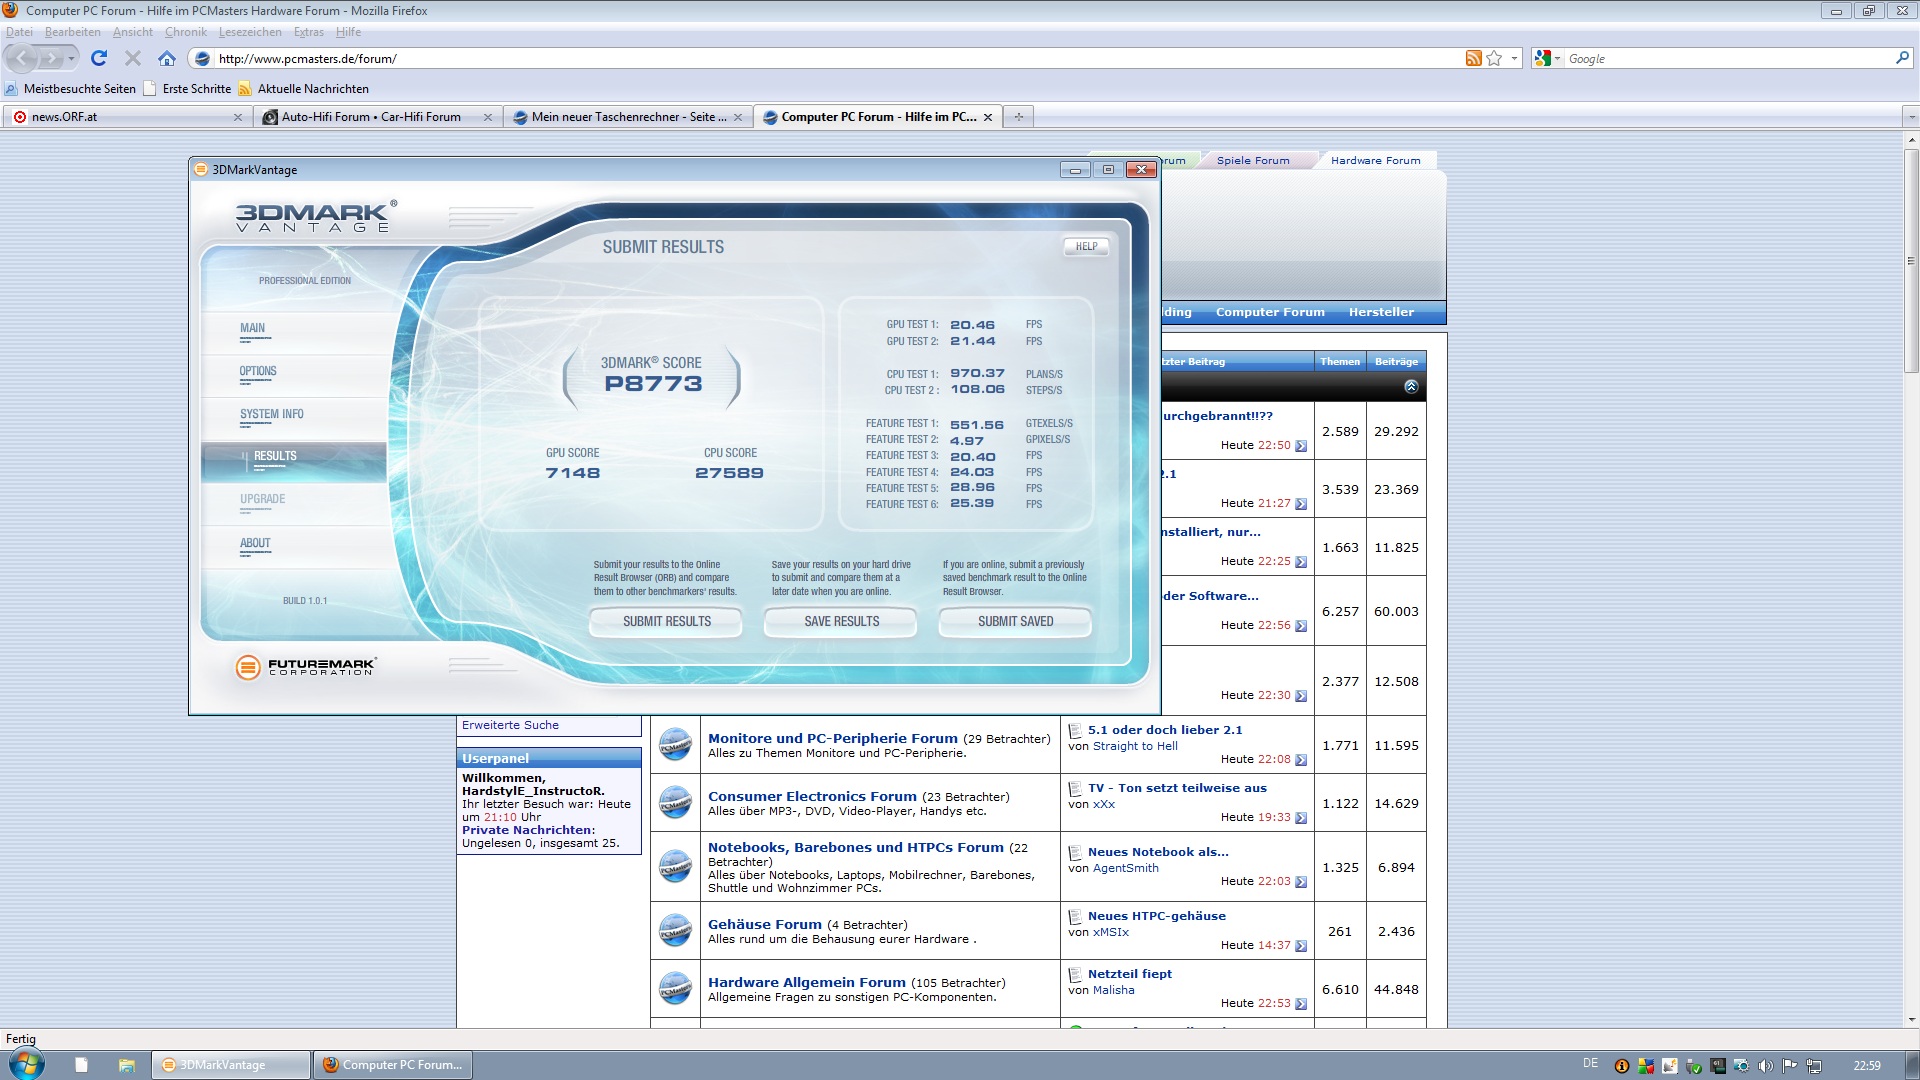Open address bar history dropdown arrow
Image resolution: width=1920 pixels, height=1080 pixels.
pyautogui.click(x=1514, y=58)
